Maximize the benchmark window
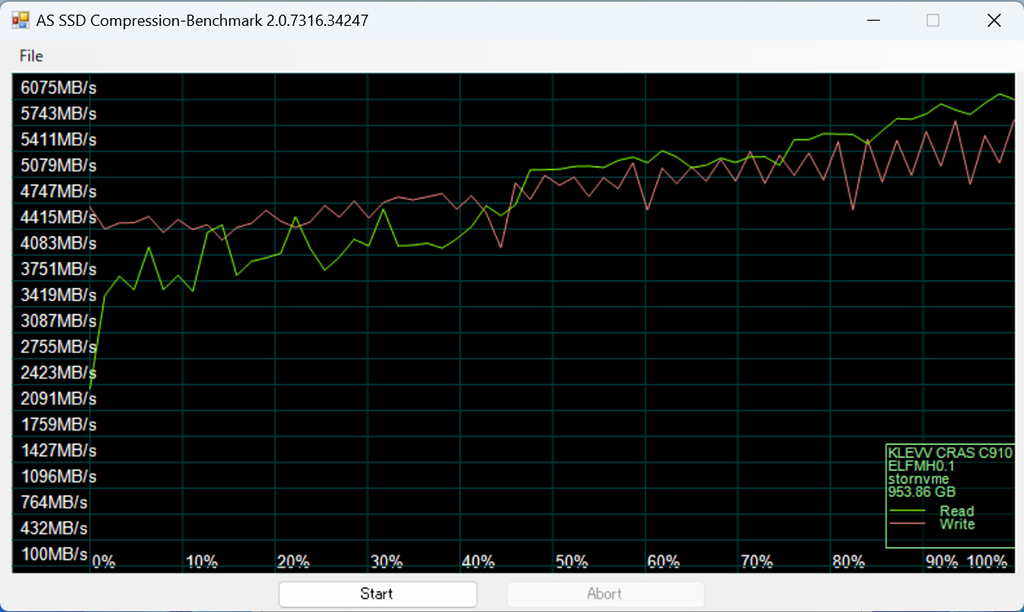The image size is (1024, 612). click(x=933, y=20)
